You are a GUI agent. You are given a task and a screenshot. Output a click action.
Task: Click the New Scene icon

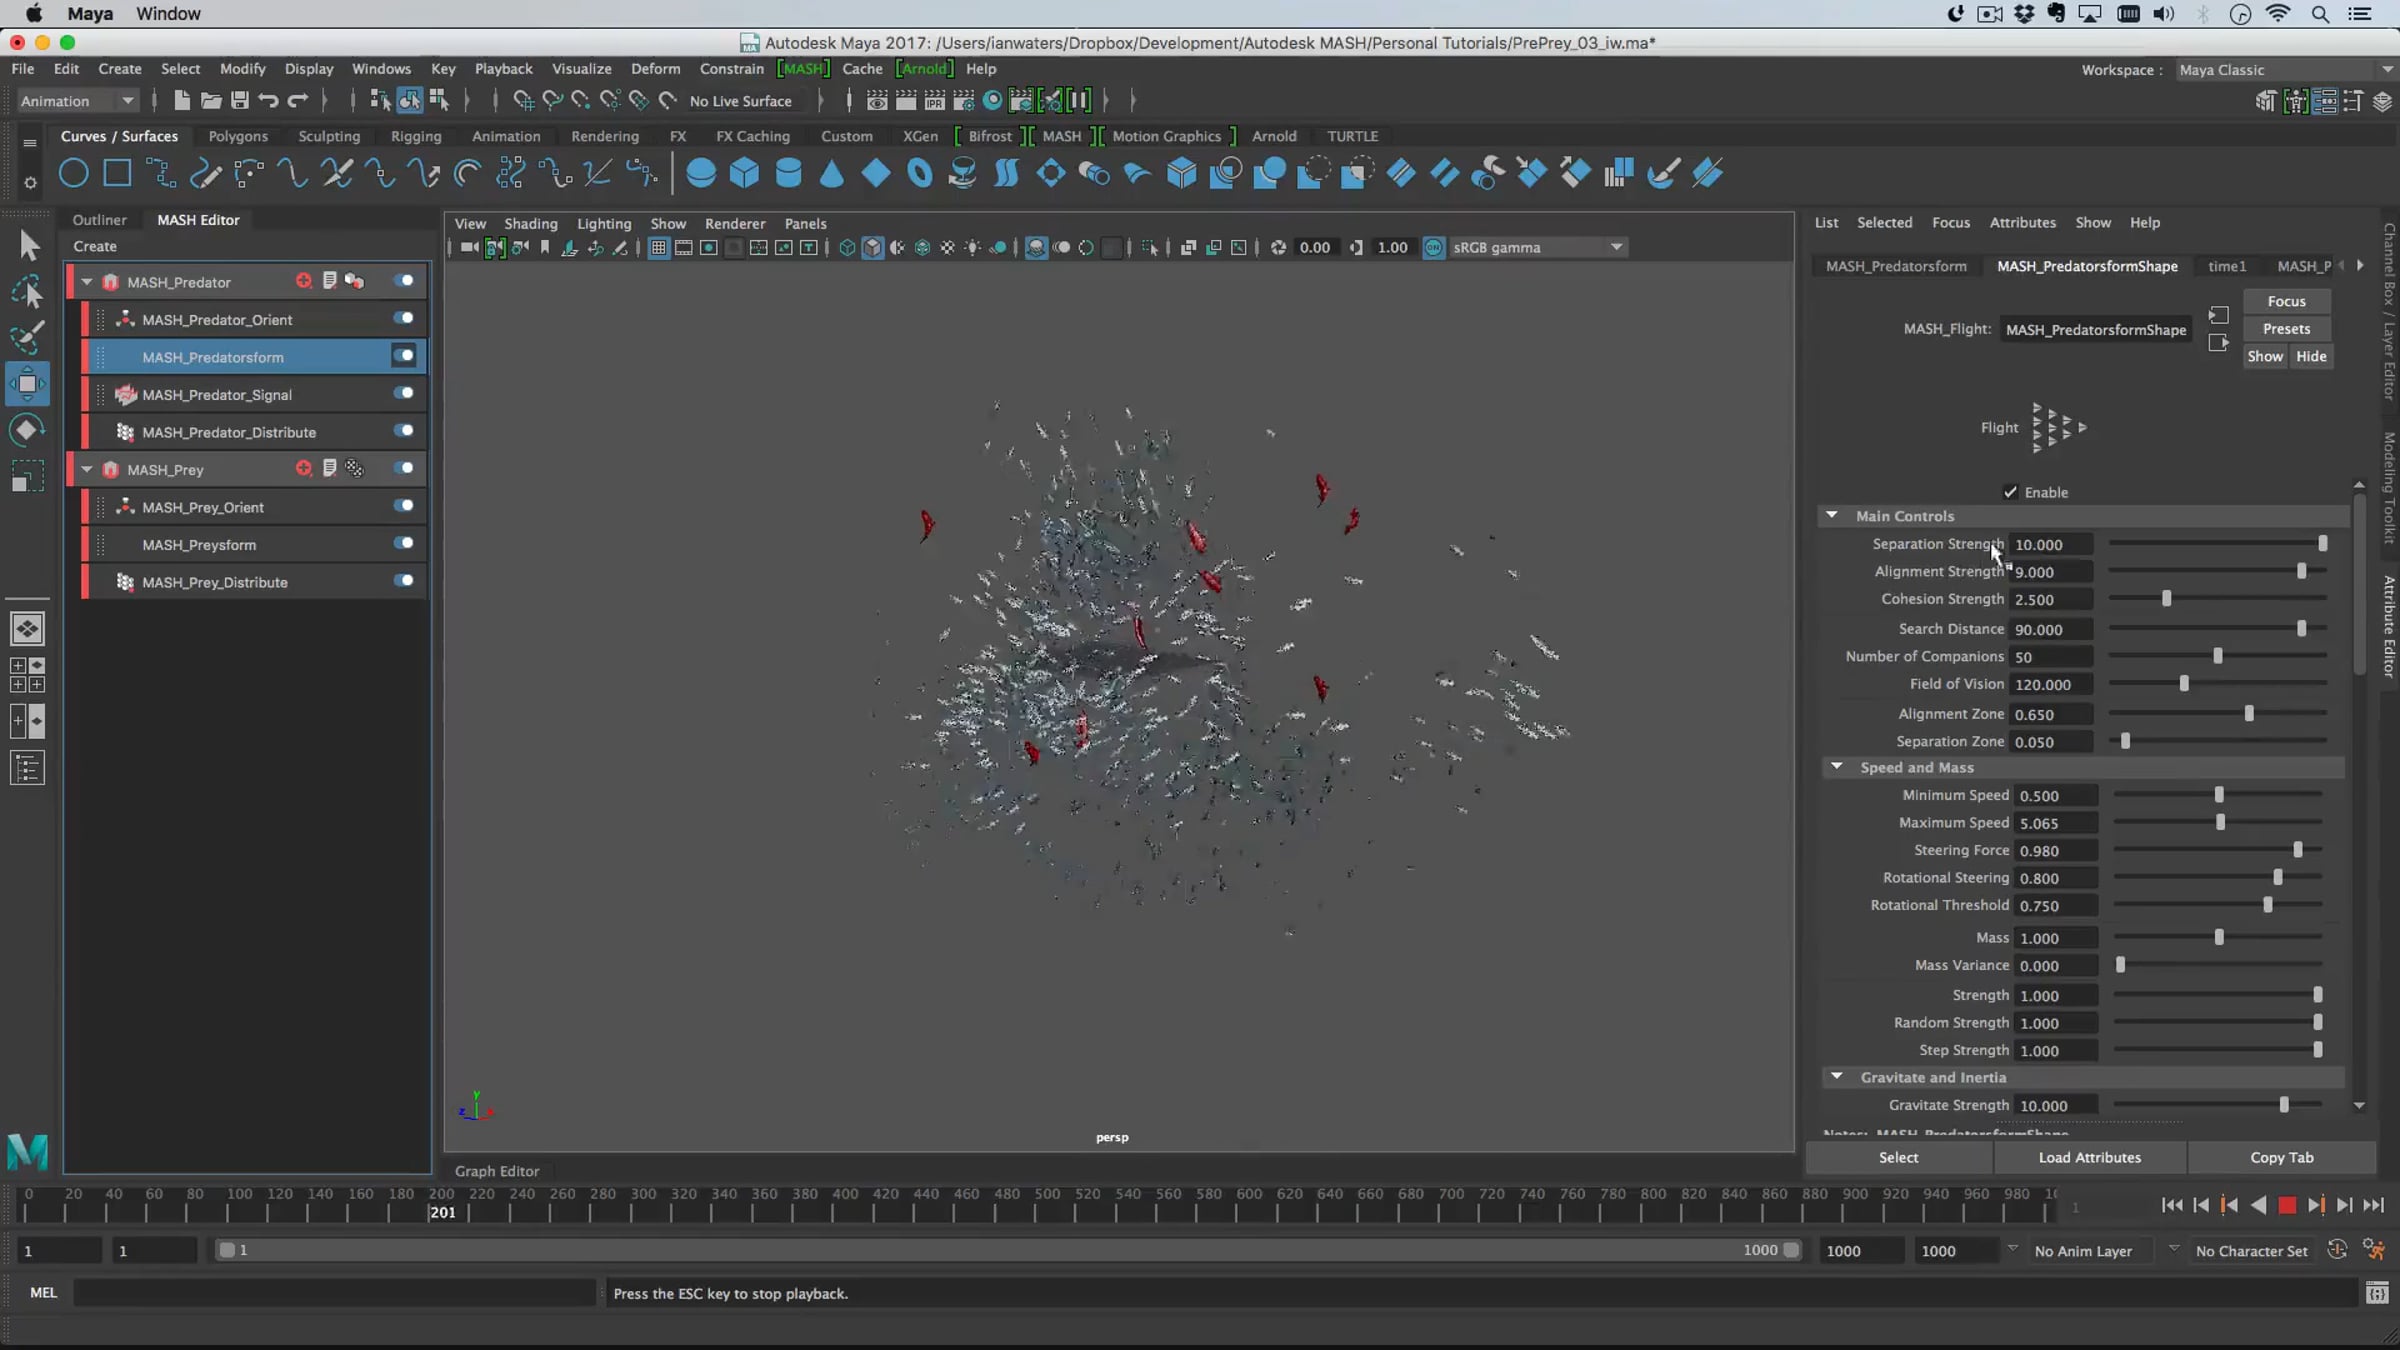(181, 100)
